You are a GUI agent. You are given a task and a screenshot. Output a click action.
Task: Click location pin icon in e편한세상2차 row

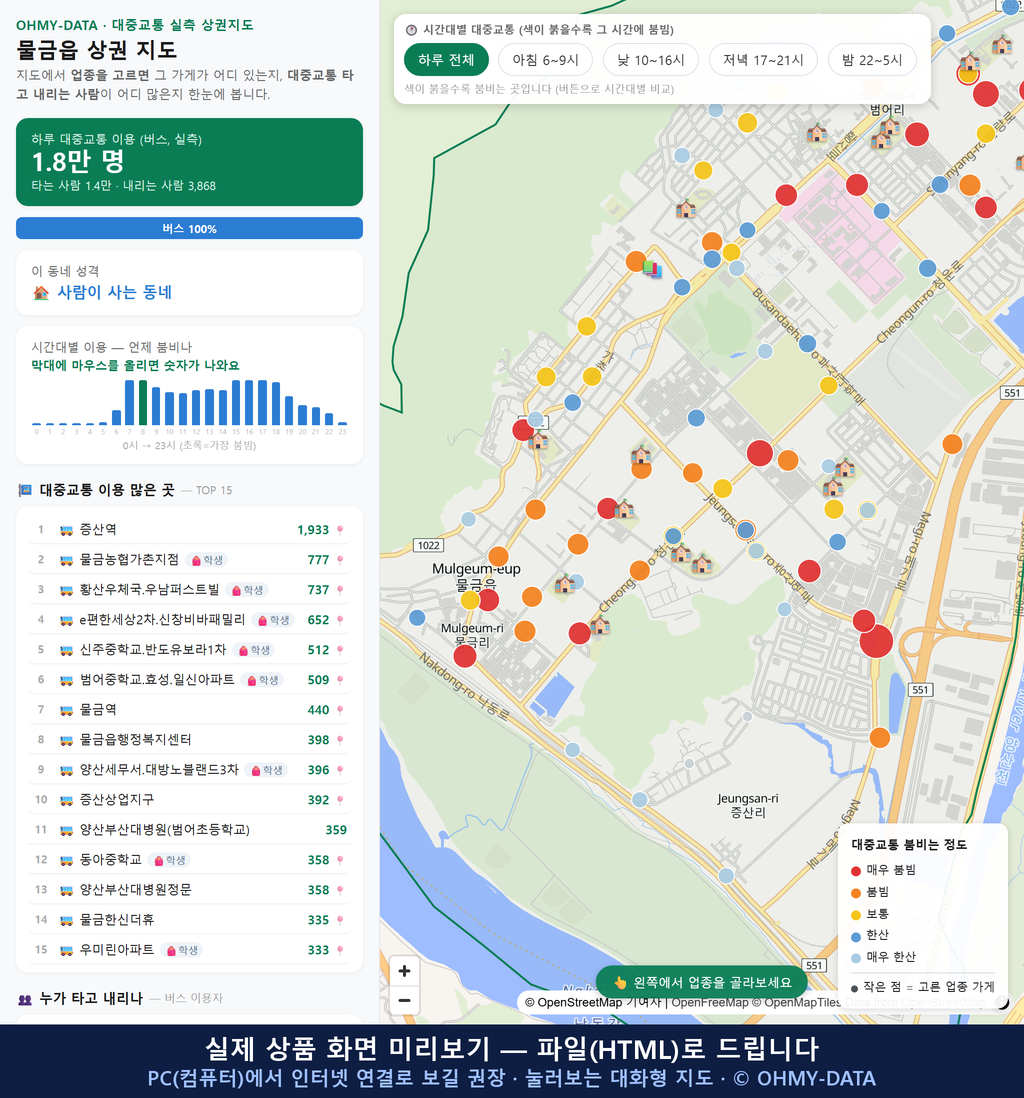(340, 620)
